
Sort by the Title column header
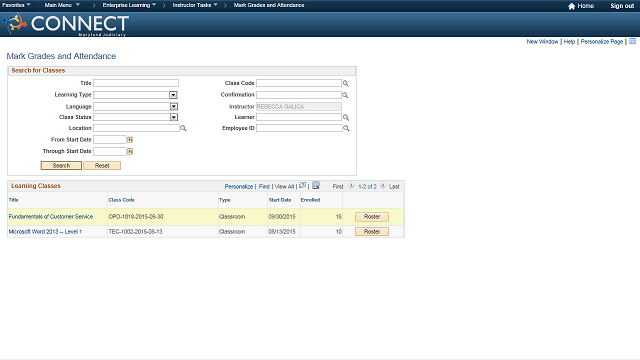(x=13, y=200)
